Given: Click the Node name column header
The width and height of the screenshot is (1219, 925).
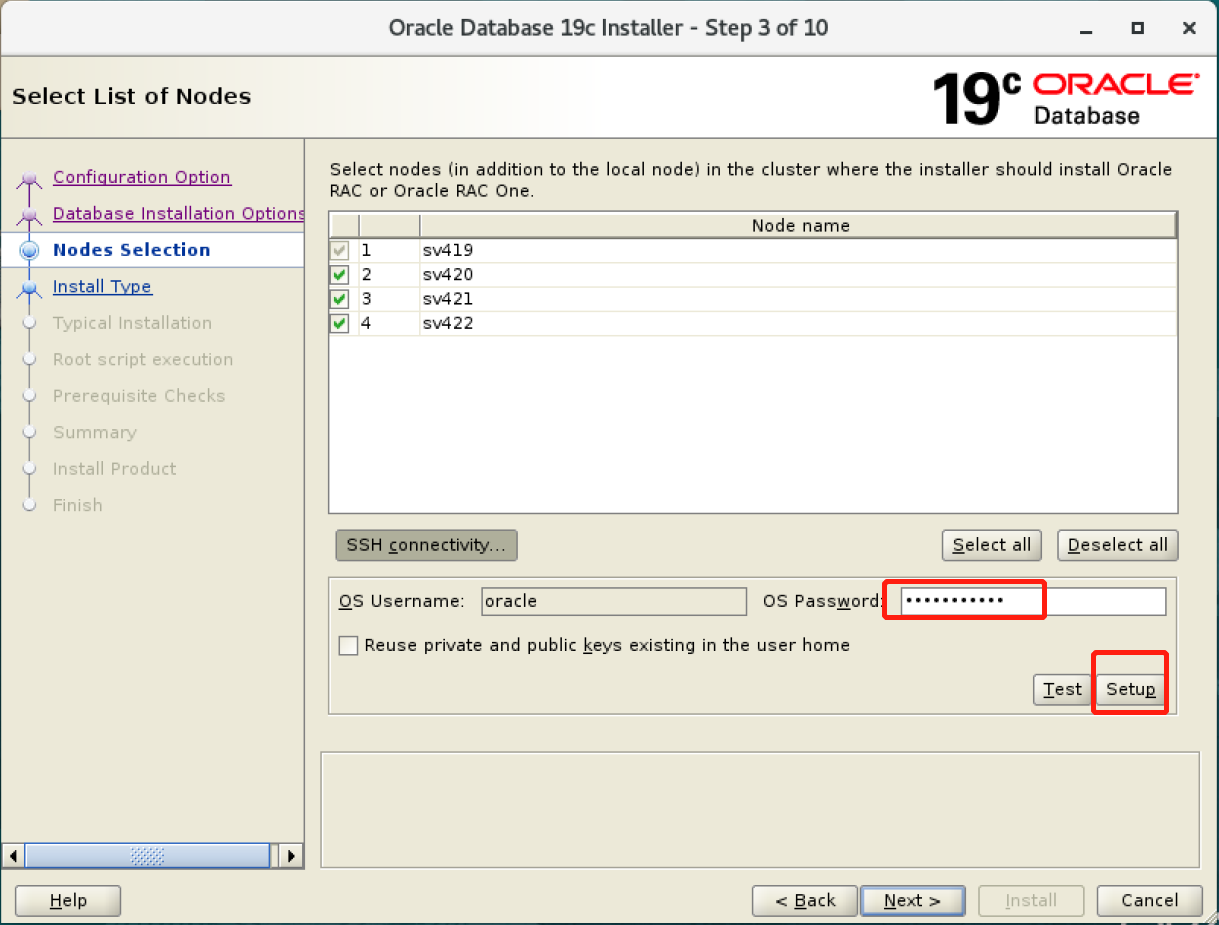Looking at the screenshot, I should (800, 226).
